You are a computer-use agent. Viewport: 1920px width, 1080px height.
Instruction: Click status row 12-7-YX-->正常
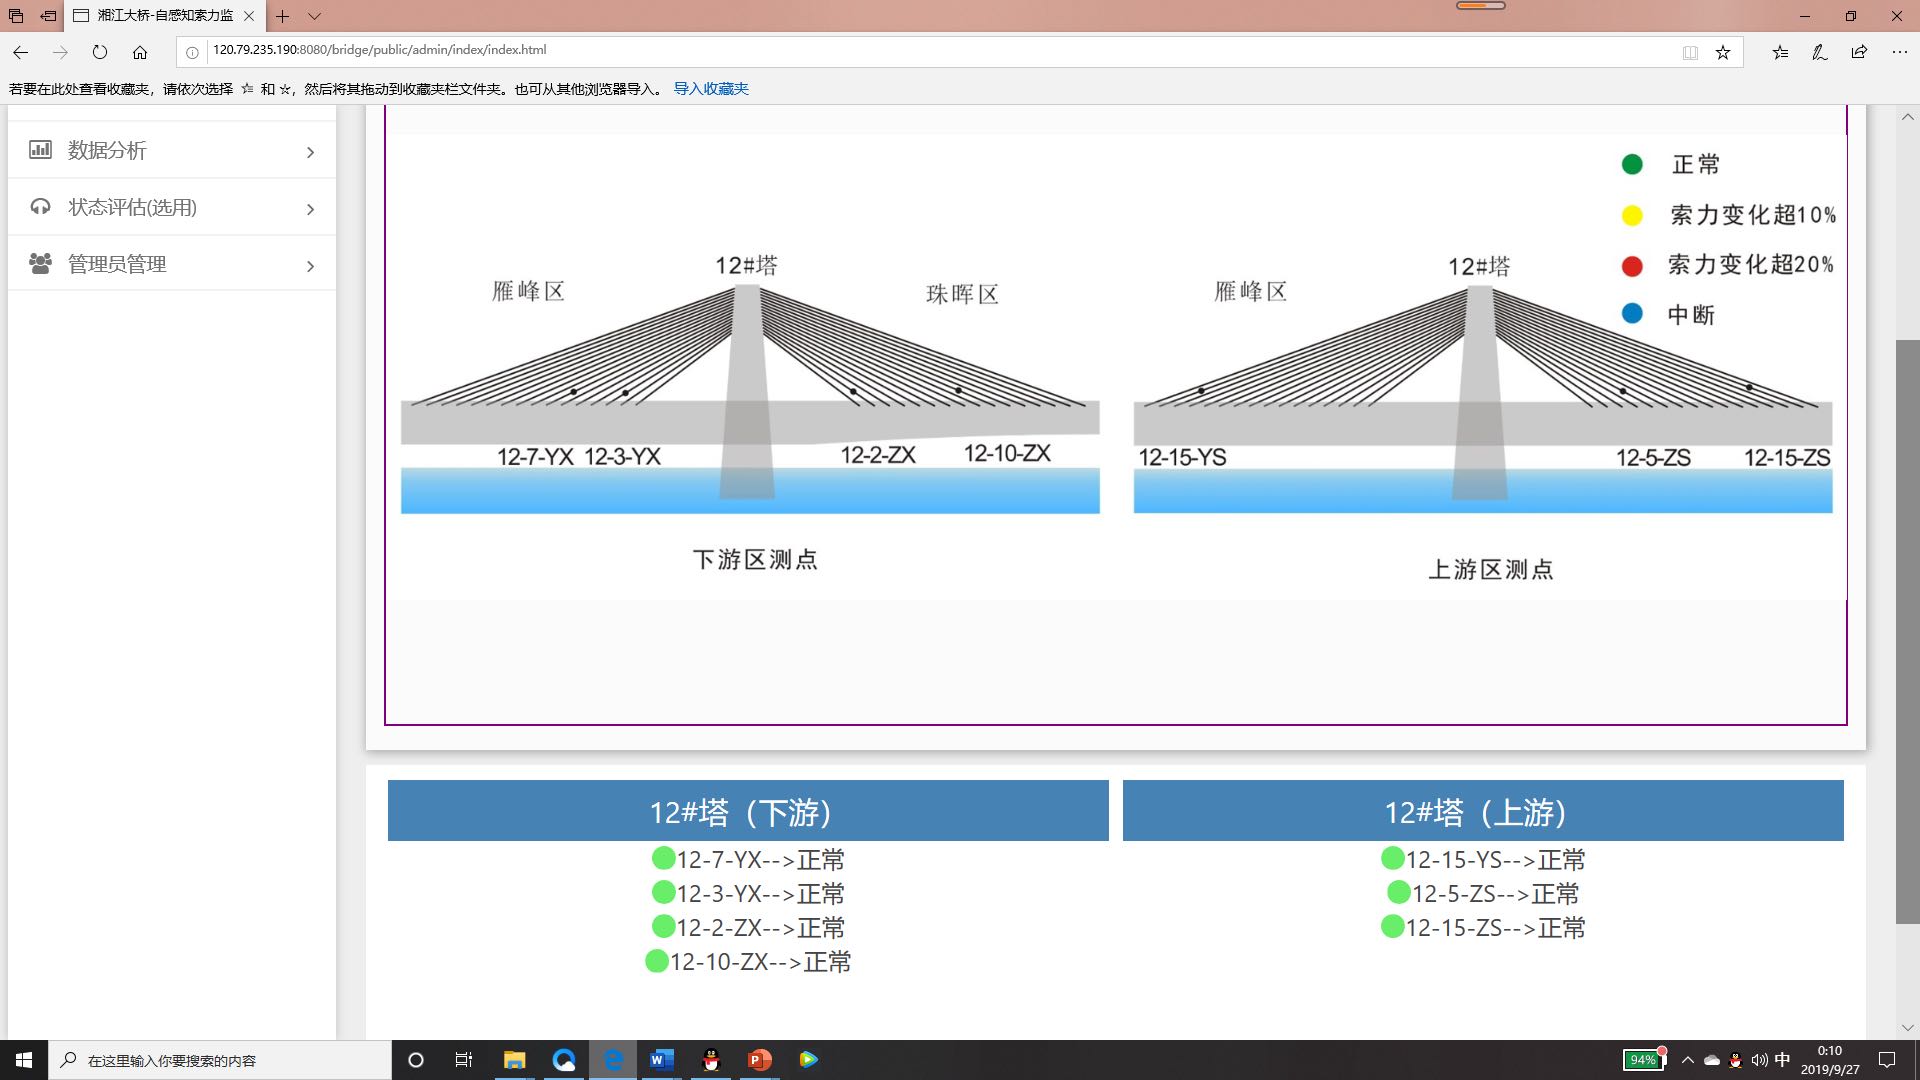(748, 859)
